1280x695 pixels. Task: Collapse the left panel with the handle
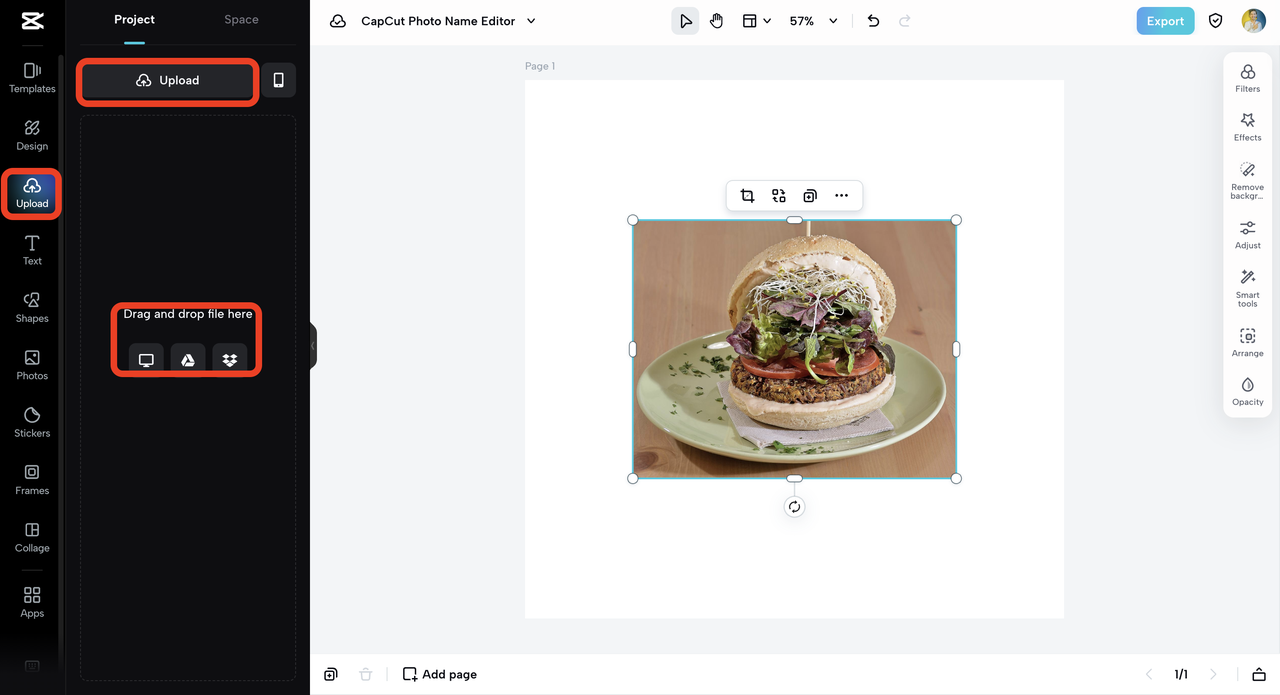(x=313, y=346)
